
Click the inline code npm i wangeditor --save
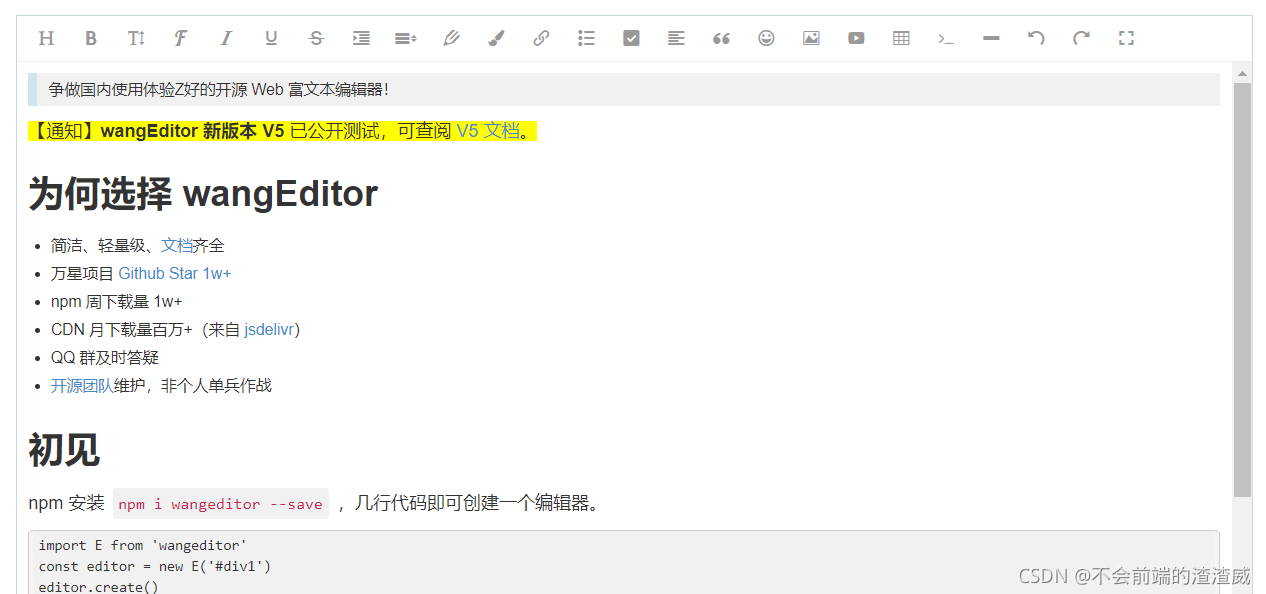click(x=221, y=504)
